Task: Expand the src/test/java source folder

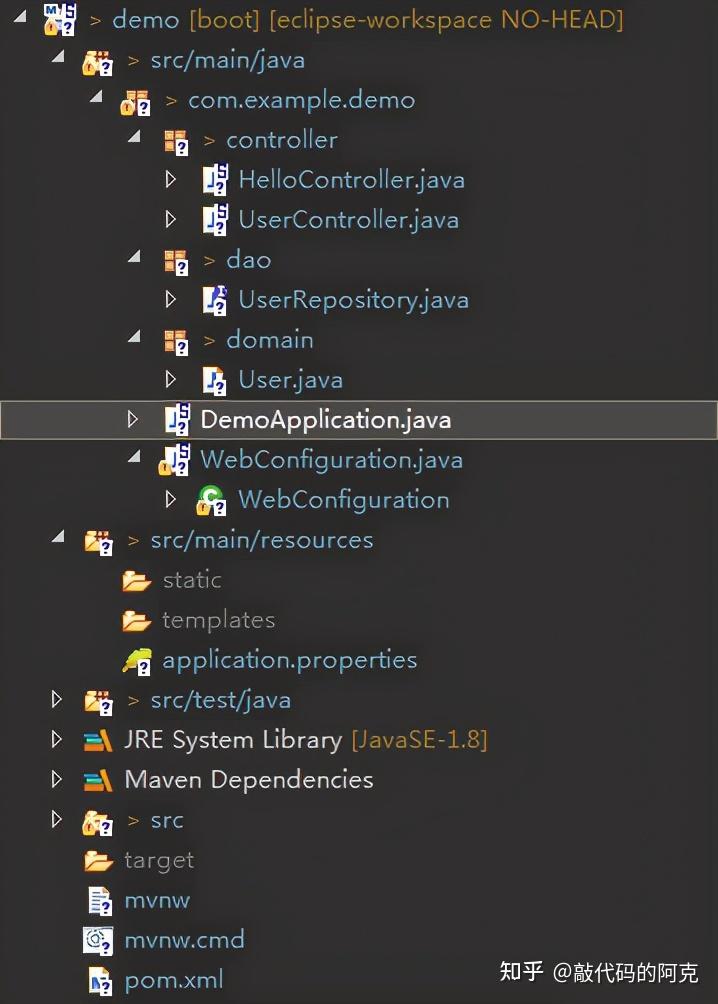Action: click(56, 699)
